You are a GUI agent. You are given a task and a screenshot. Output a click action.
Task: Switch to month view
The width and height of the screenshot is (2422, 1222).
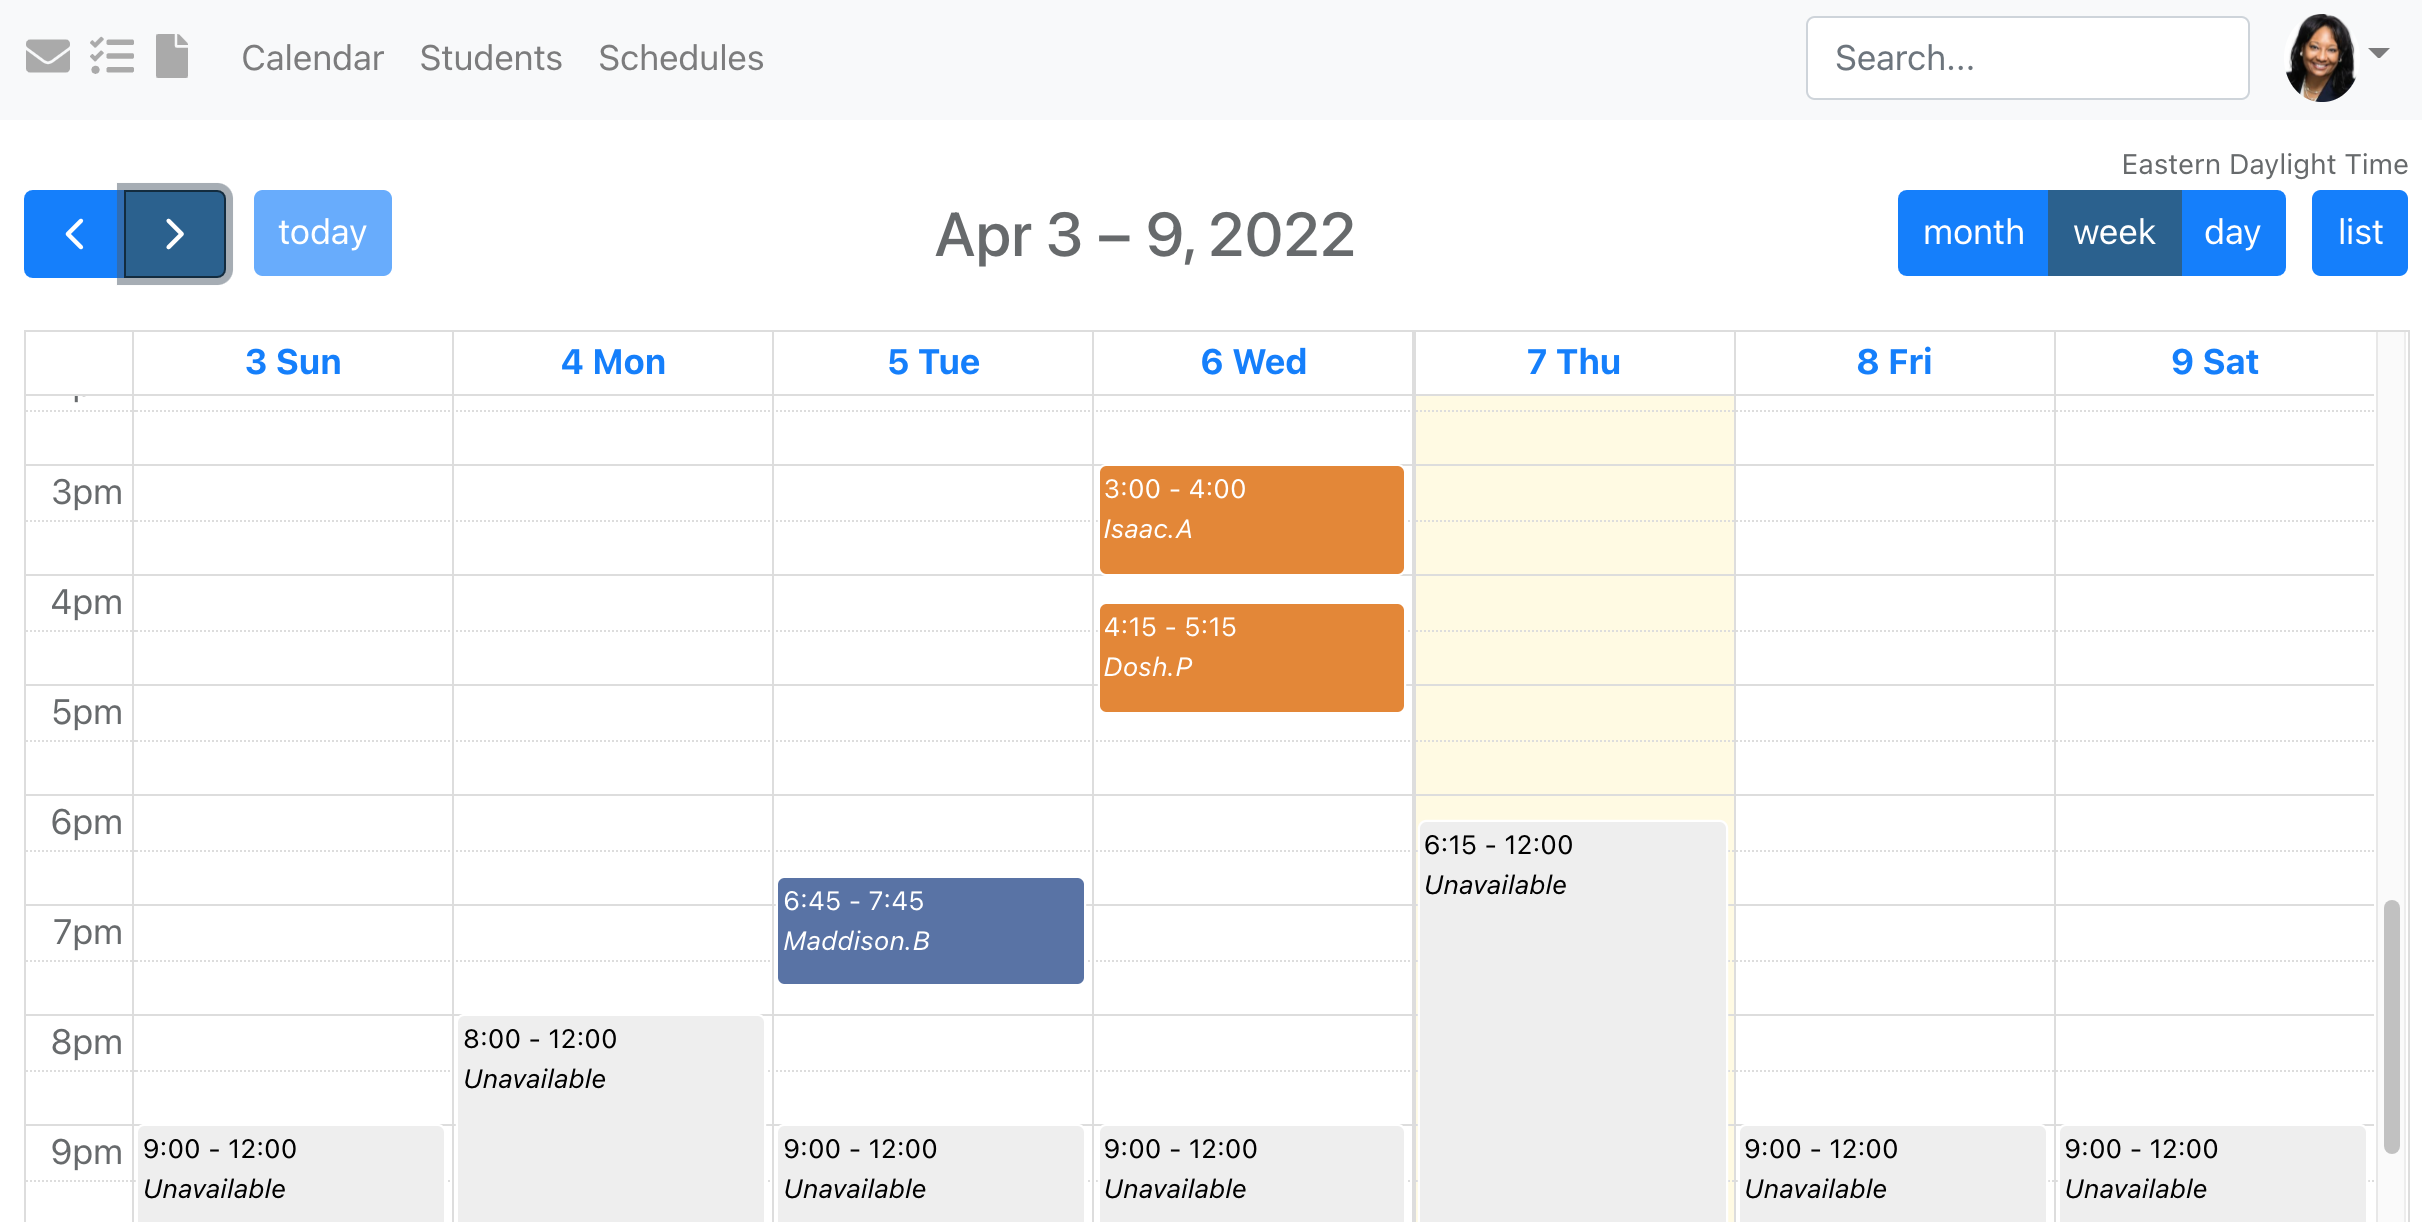pyautogui.click(x=1972, y=233)
